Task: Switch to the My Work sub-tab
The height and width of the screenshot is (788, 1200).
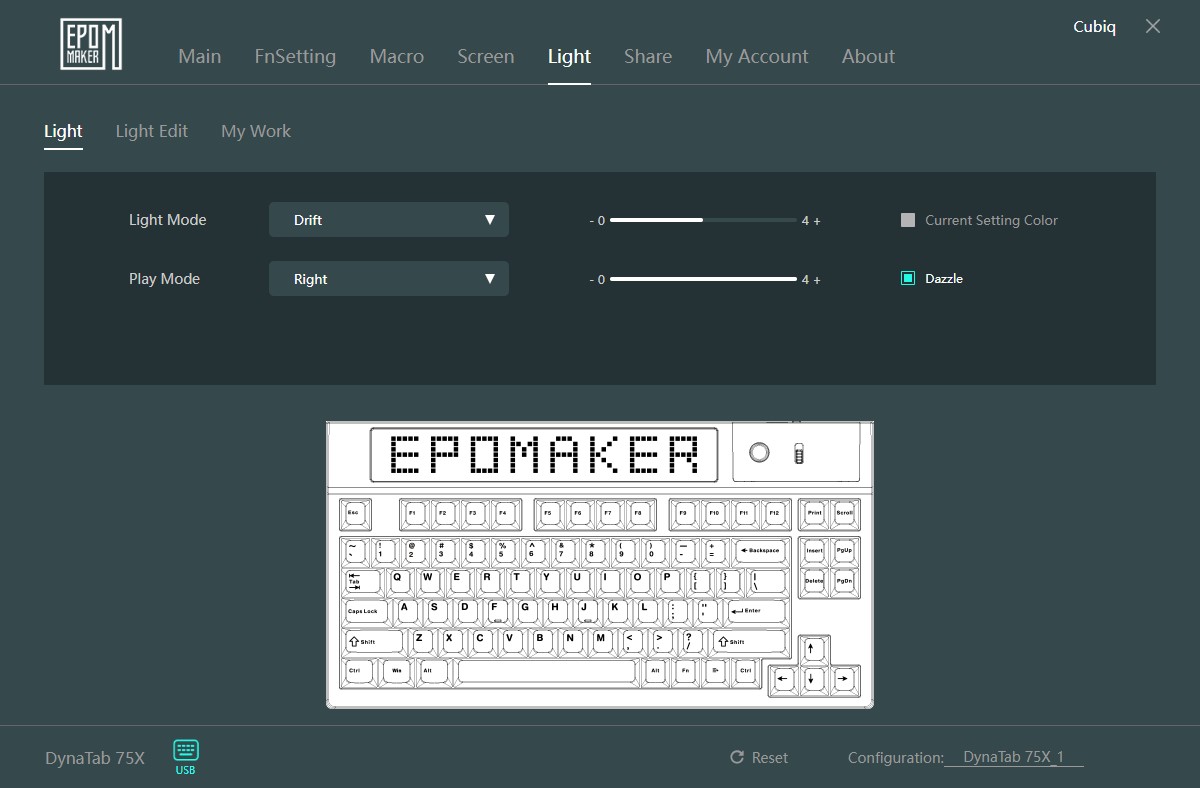Action: (x=256, y=131)
